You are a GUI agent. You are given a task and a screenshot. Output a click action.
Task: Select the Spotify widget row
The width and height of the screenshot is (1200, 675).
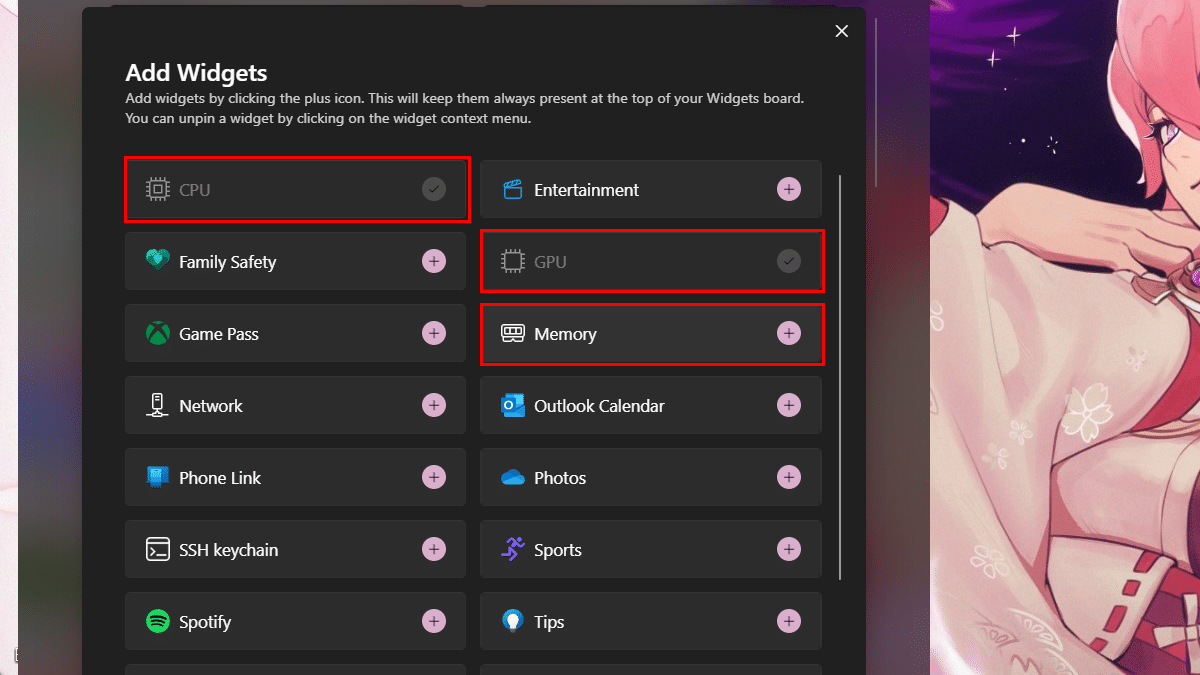pos(295,621)
